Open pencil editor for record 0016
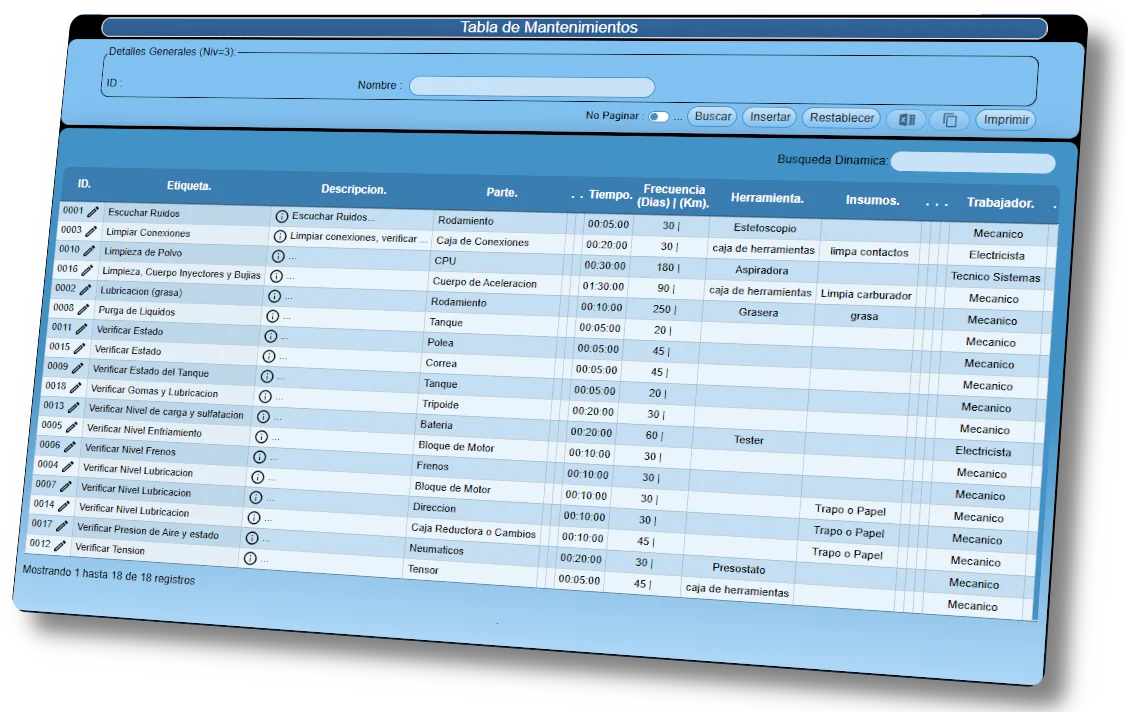Image resolution: width=1125 pixels, height=712 pixels. (x=87, y=270)
